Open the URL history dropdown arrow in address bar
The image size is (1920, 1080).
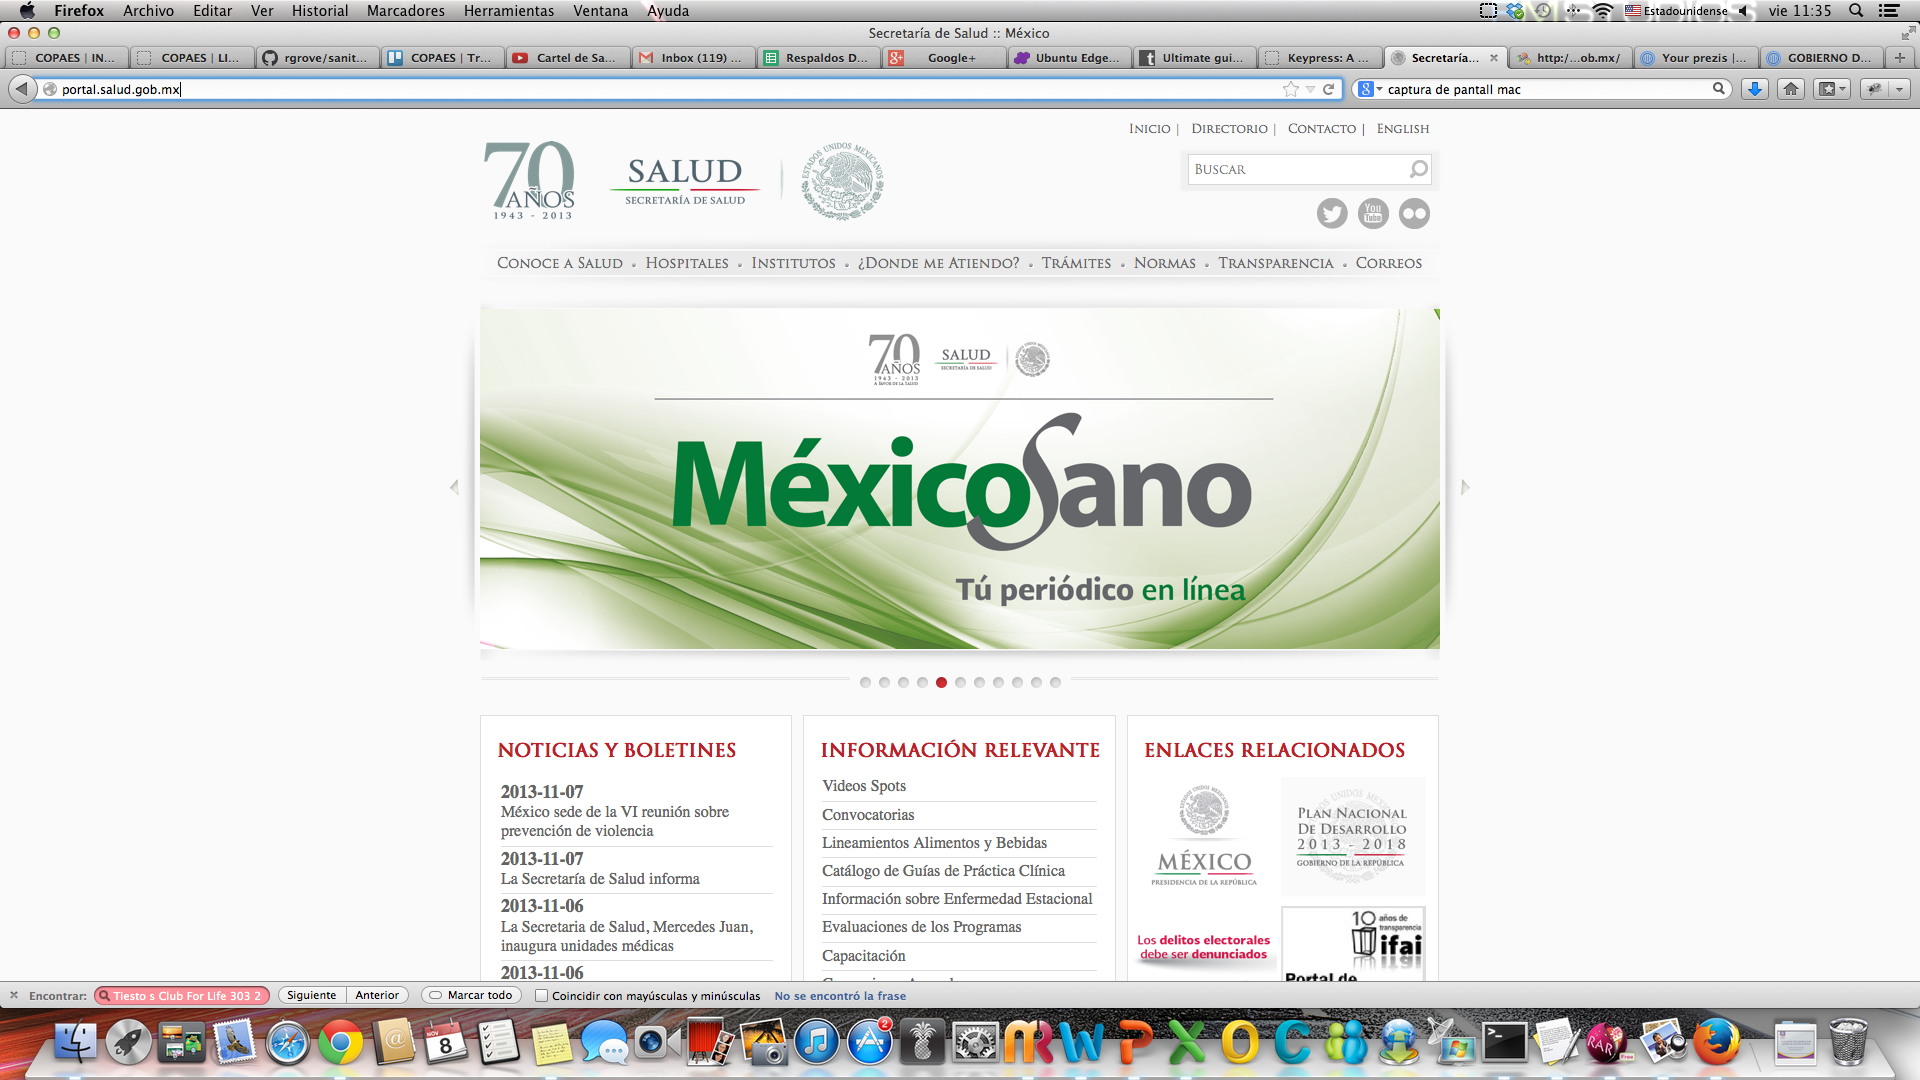[1310, 89]
